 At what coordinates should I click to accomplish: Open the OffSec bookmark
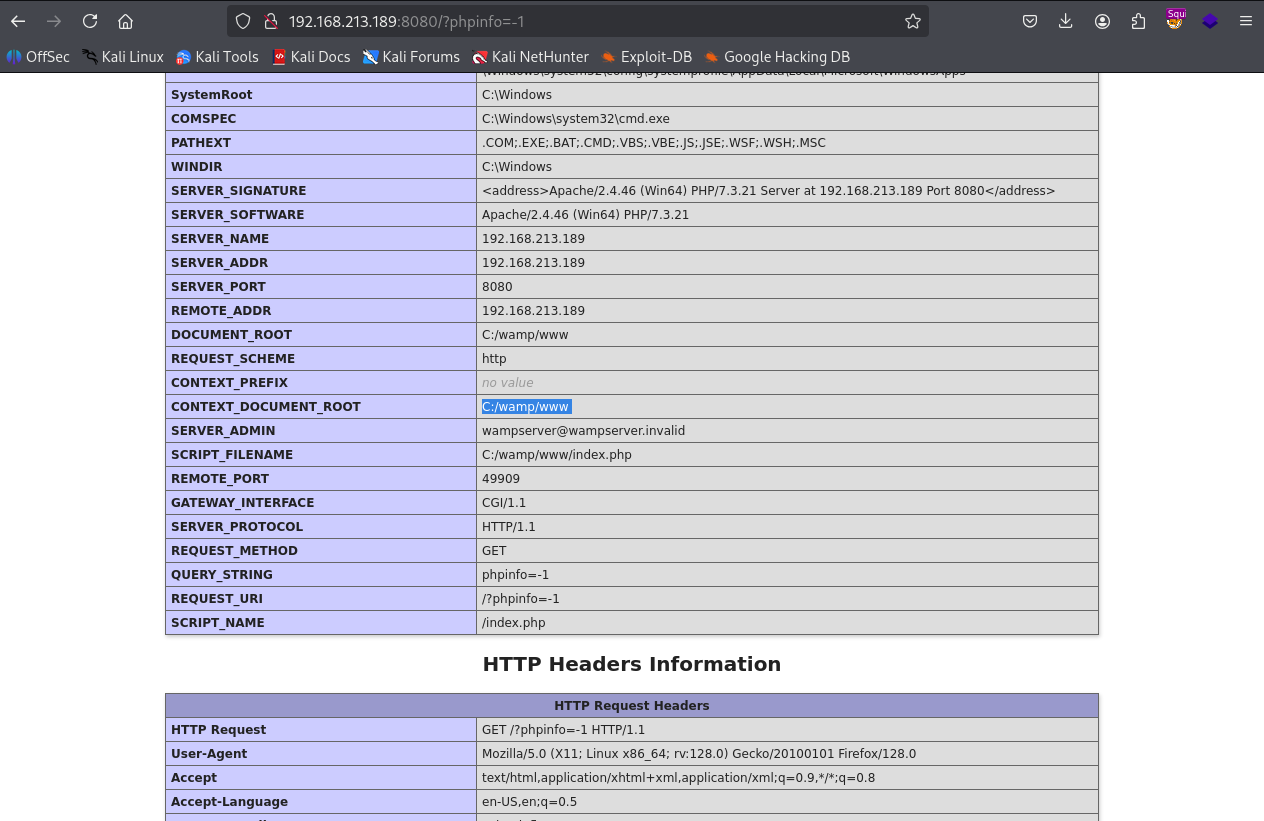(x=38, y=57)
